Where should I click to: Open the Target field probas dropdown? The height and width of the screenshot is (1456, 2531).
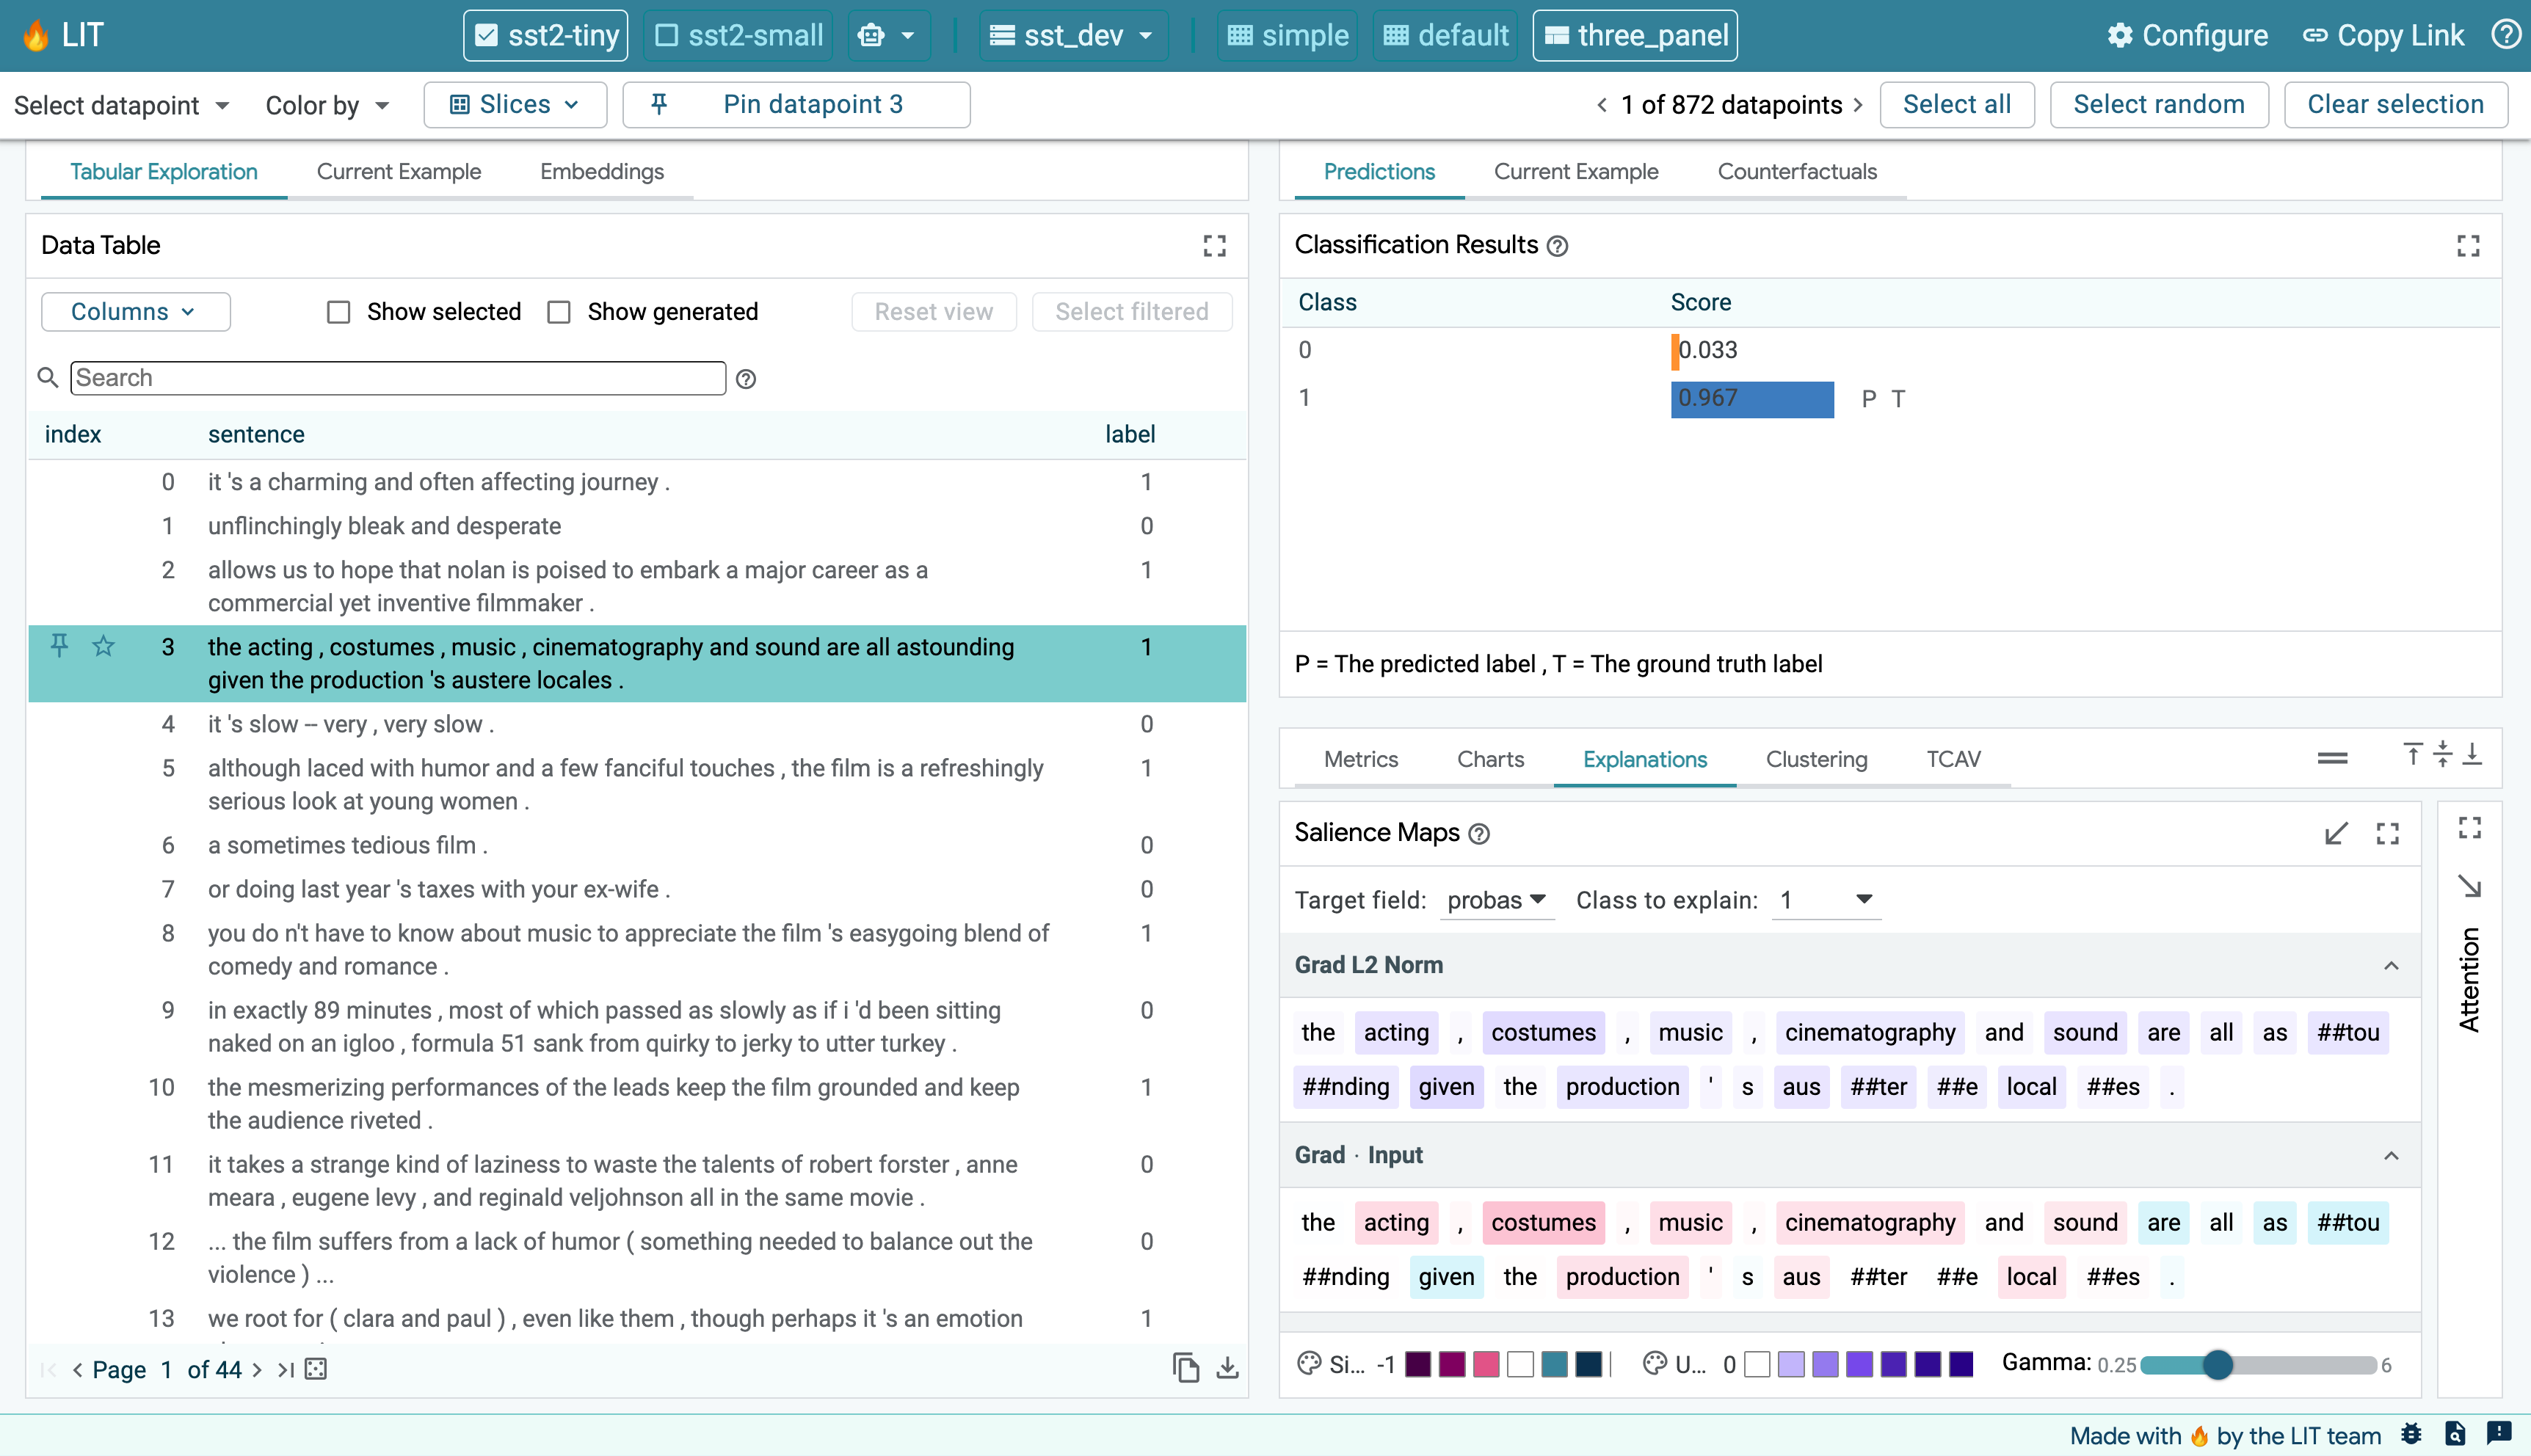tap(1496, 900)
